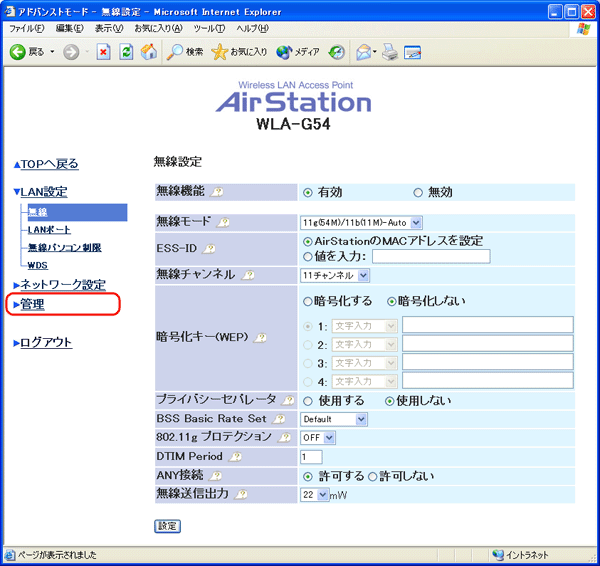Screen dimensions: 600x566
Task: Open the 無線チャンネル 11チャンネル dropdown
Action: coord(335,275)
